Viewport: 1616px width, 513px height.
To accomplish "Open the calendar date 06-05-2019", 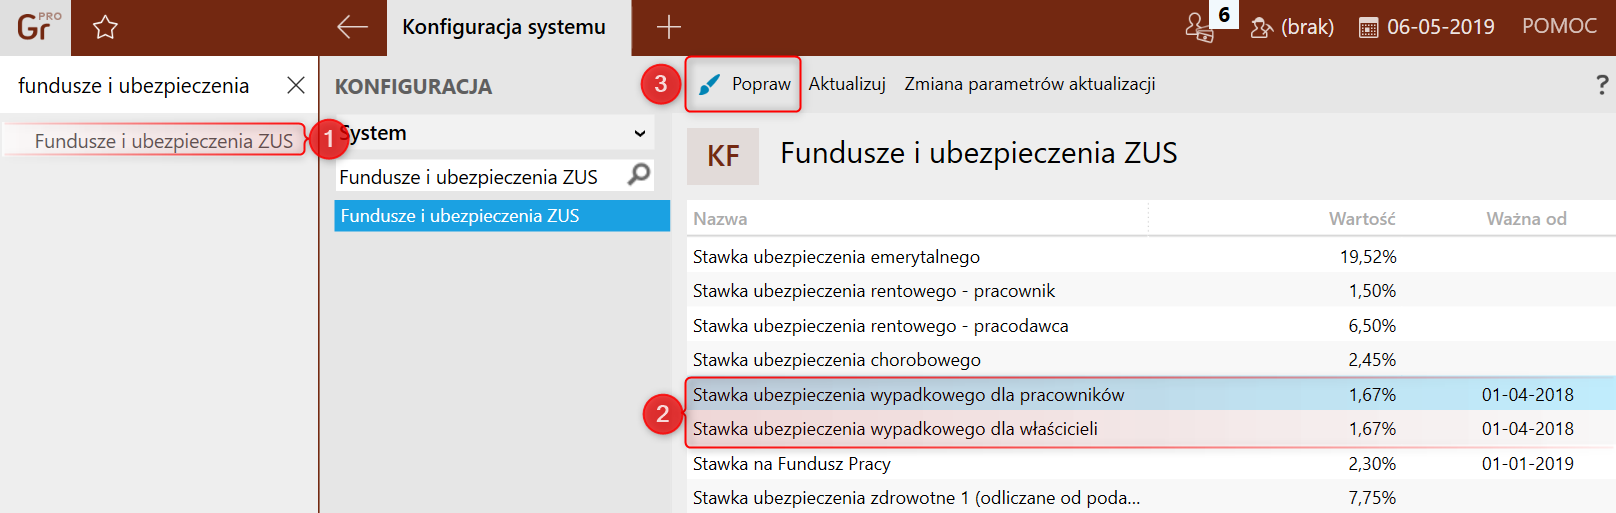I will point(1427,27).
